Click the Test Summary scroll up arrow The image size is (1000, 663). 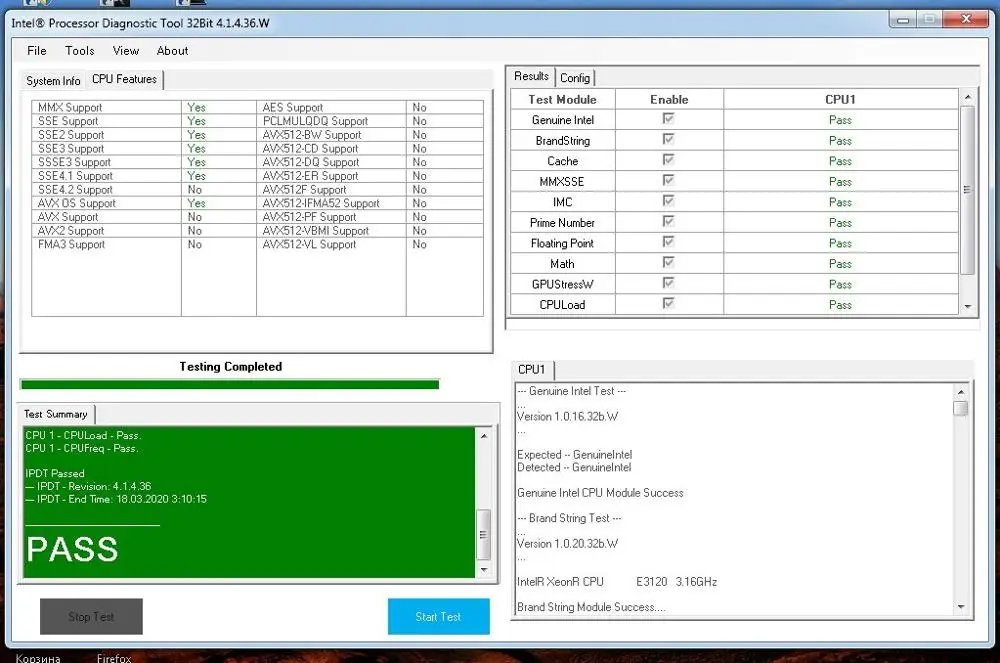483,436
